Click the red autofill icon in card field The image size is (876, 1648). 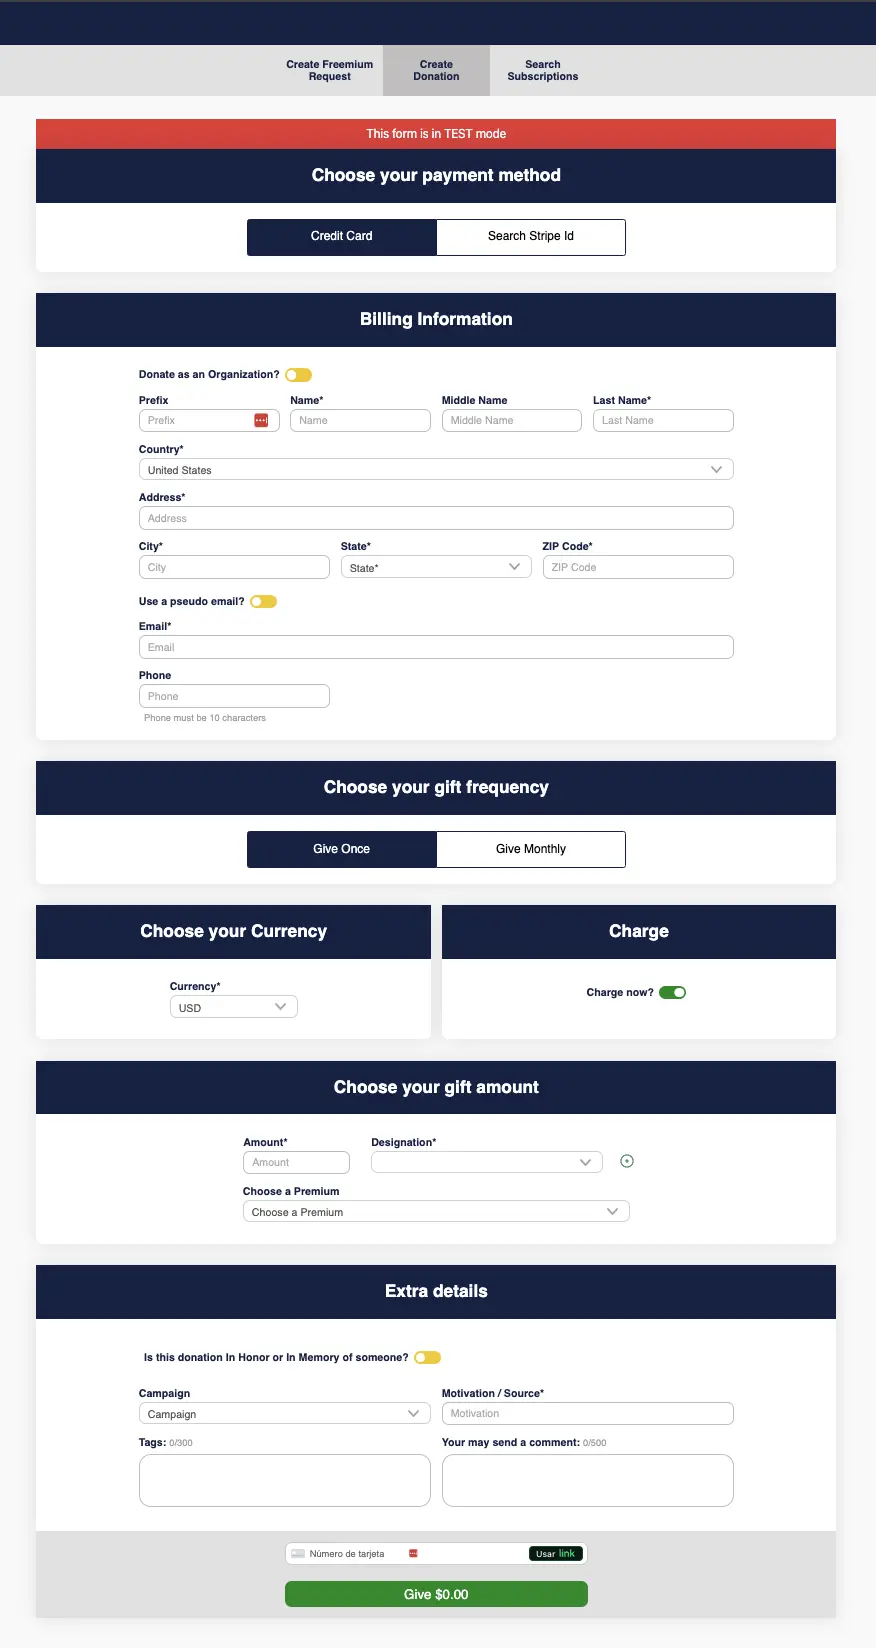tap(413, 1554)
